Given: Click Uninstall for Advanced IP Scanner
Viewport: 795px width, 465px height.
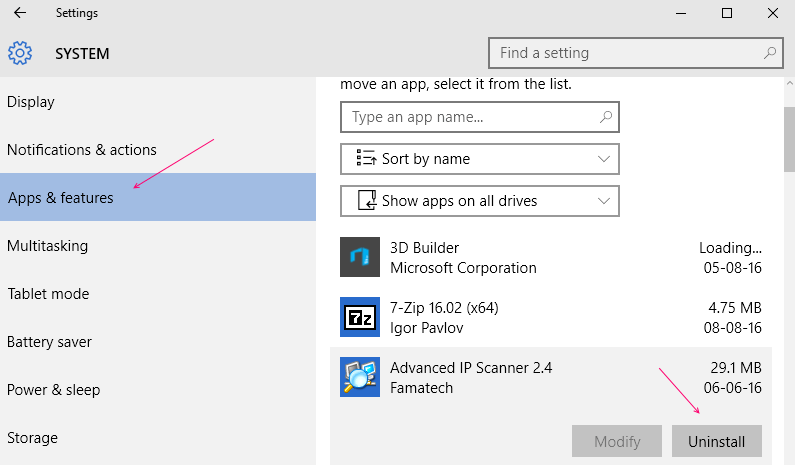Looking at the screenshot, I should 716,441.
